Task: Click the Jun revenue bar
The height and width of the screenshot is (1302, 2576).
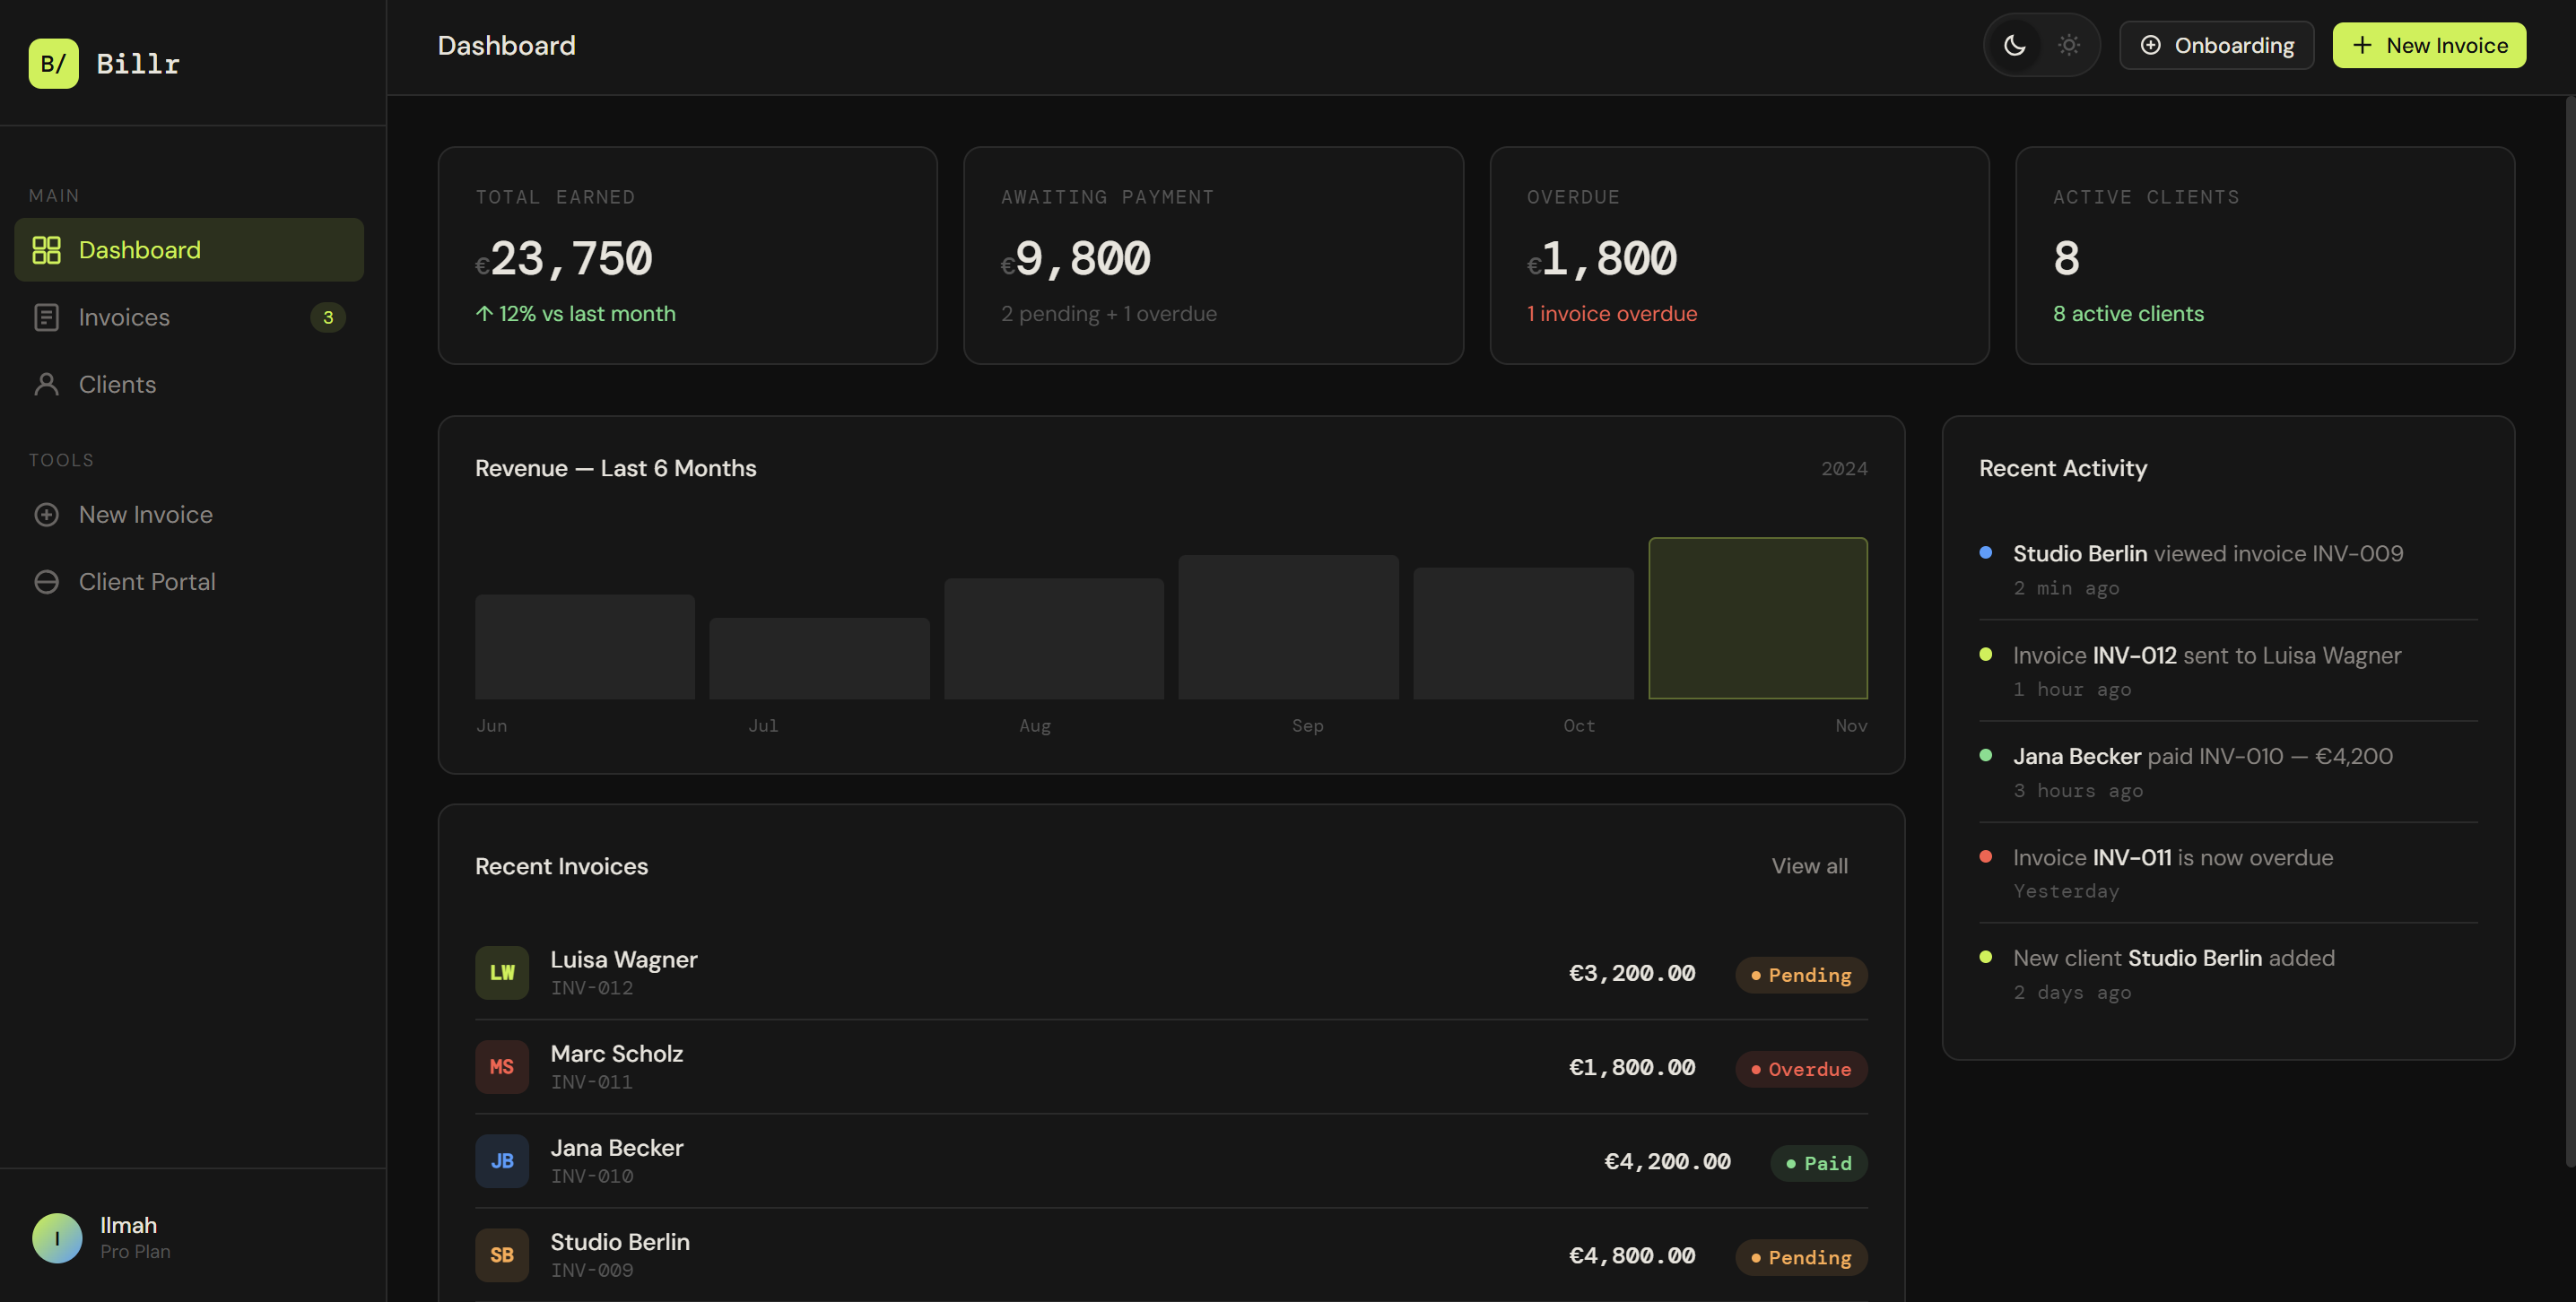Action: tap(585, 647)
